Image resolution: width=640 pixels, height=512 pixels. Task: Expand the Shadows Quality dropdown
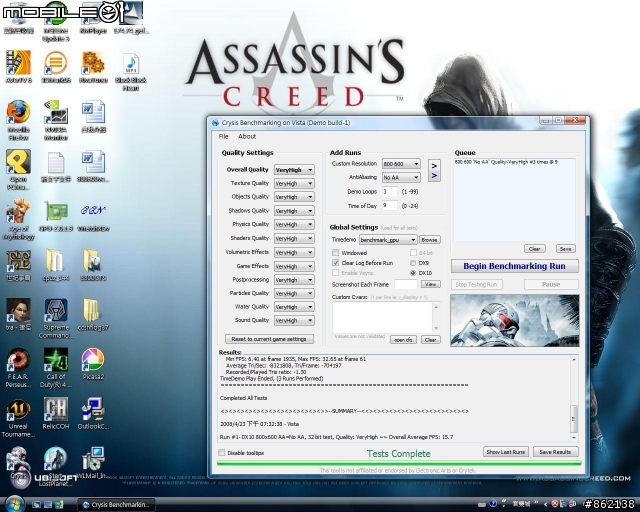294,211
